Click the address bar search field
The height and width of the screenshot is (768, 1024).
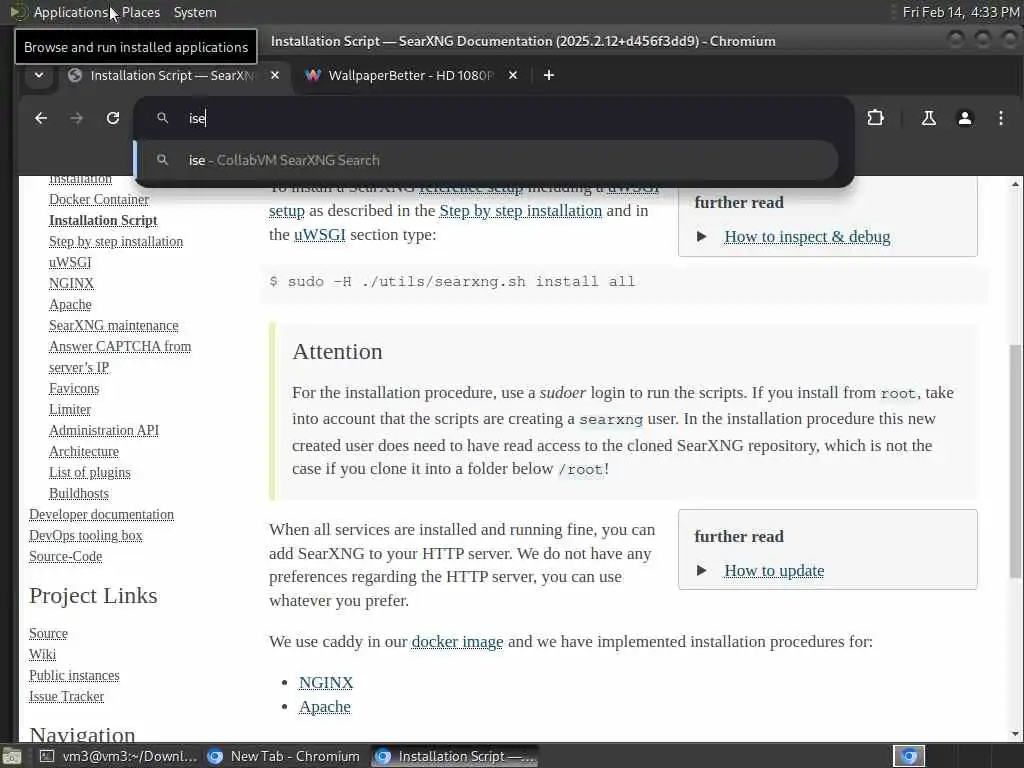coord(493,118)
